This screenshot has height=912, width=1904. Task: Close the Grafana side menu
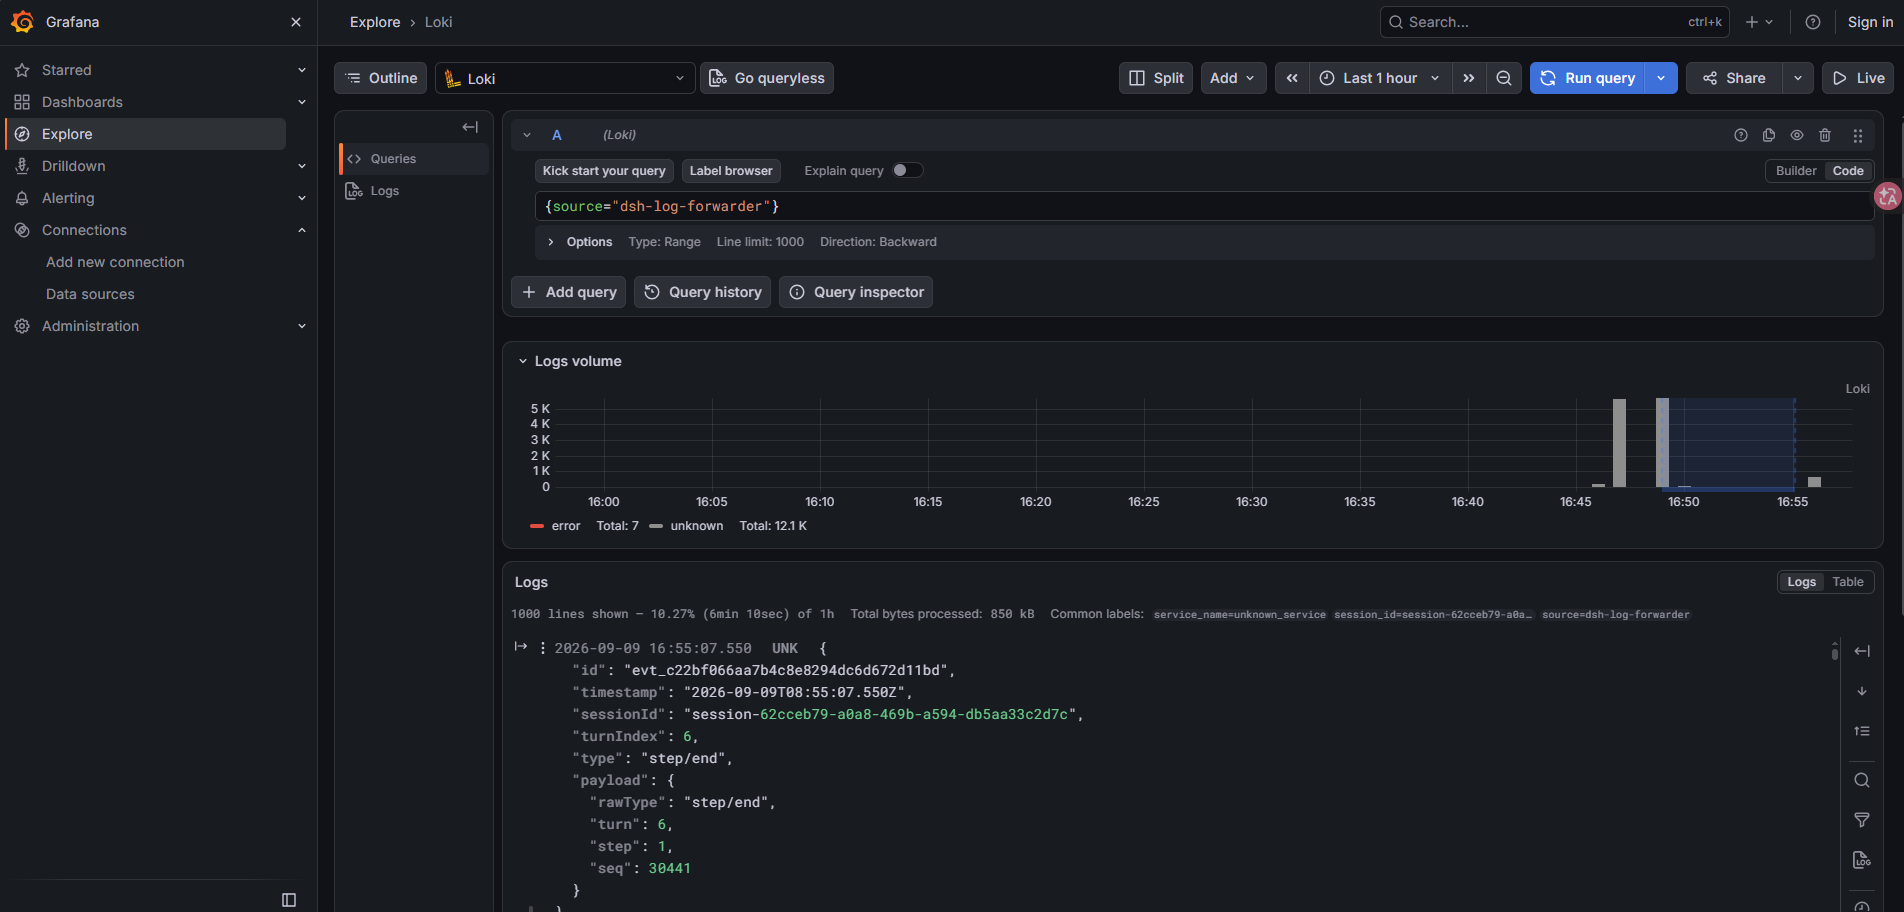pos(296,22)
